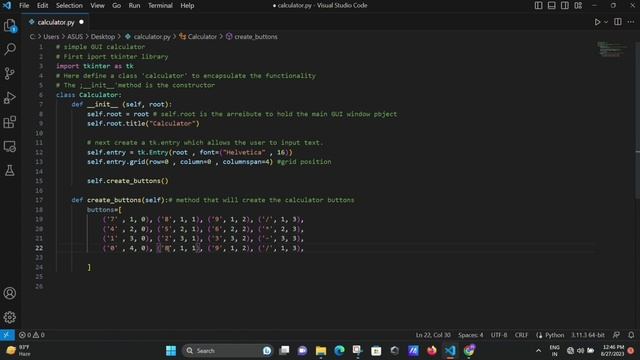Click the minimap code overview

(611, 49)
